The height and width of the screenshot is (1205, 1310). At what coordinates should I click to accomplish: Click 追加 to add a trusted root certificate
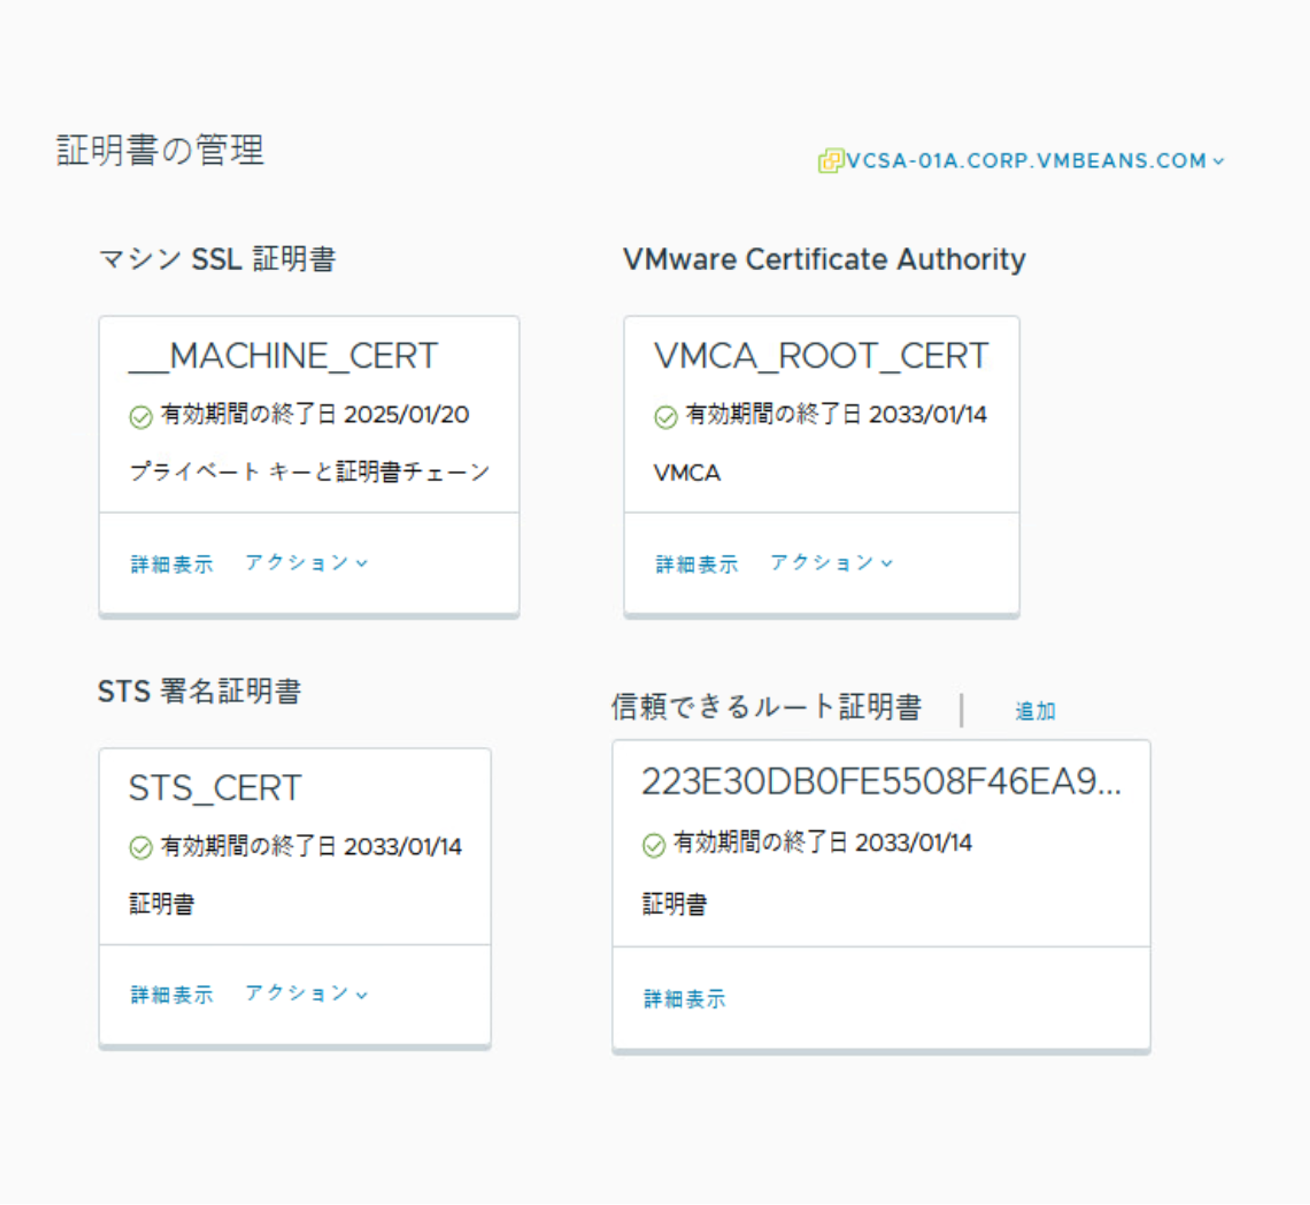[1036, 711]
